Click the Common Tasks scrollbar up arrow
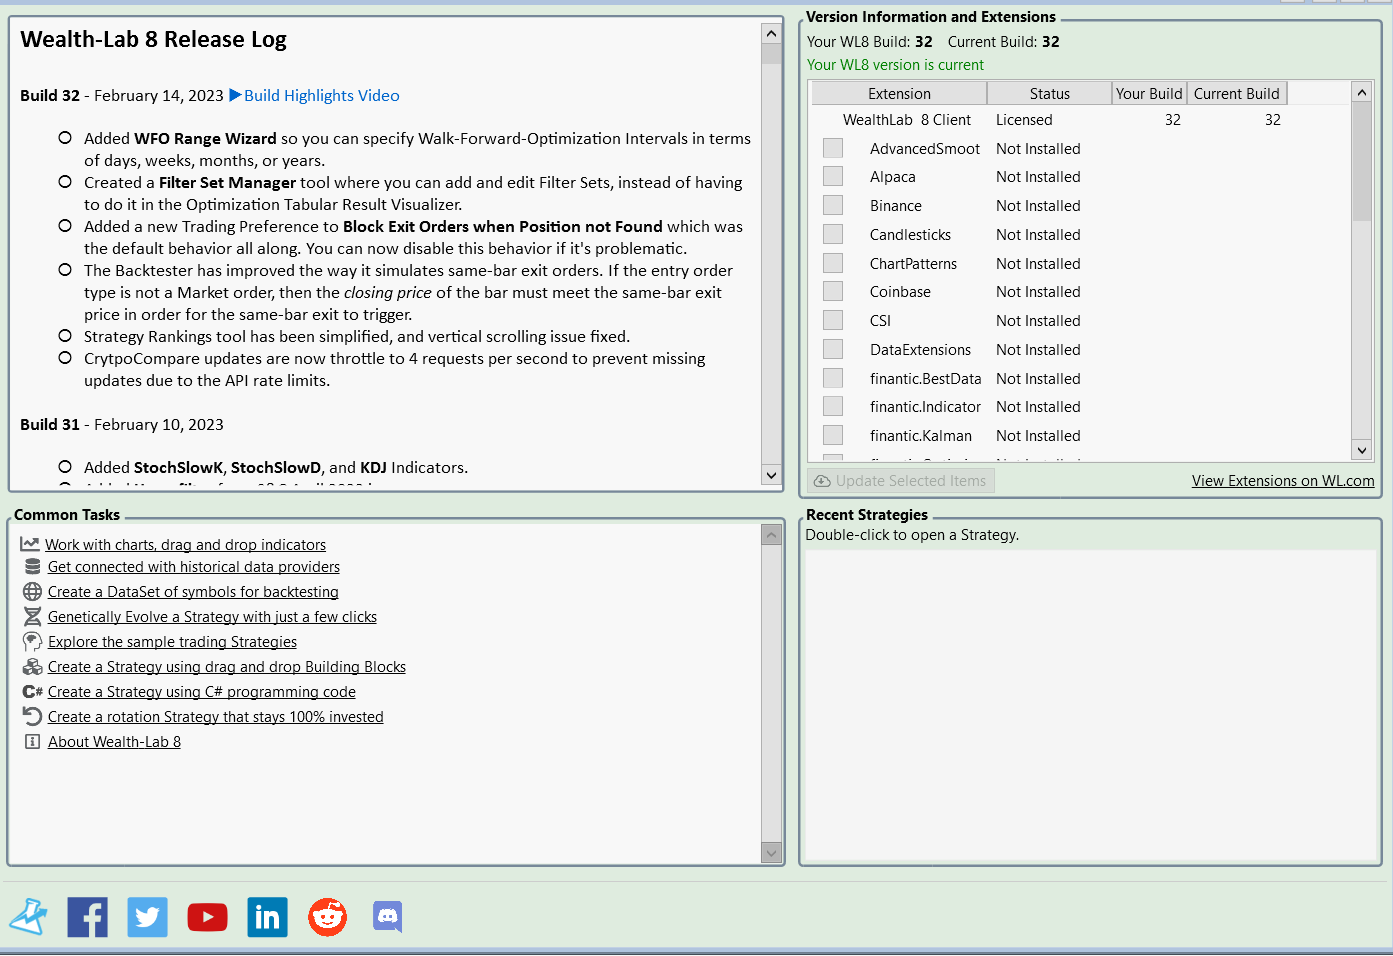This screenshot has width=1393, height=956. pos(771,535)
